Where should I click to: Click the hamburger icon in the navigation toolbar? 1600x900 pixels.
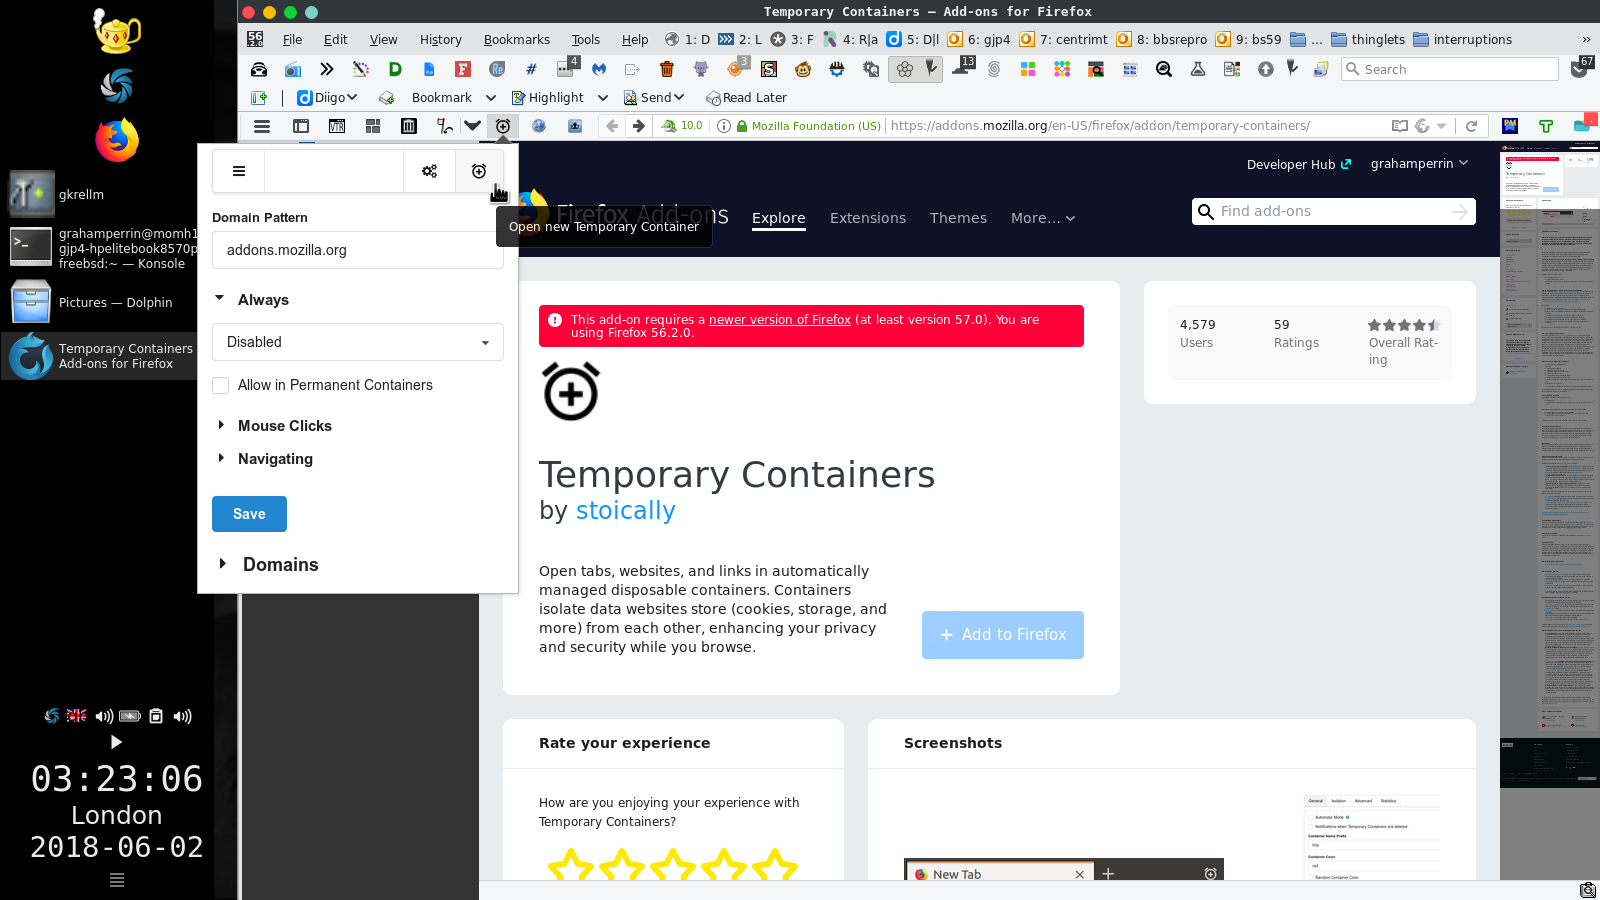[262, 126]
